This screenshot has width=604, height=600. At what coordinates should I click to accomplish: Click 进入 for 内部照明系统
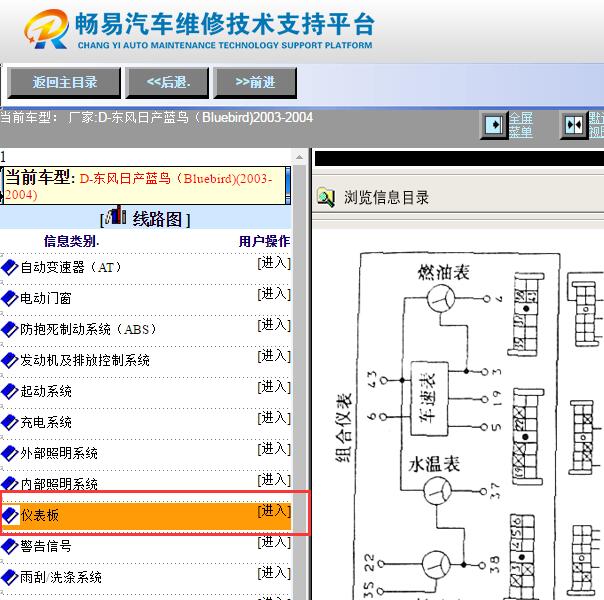tap(274, 480)
